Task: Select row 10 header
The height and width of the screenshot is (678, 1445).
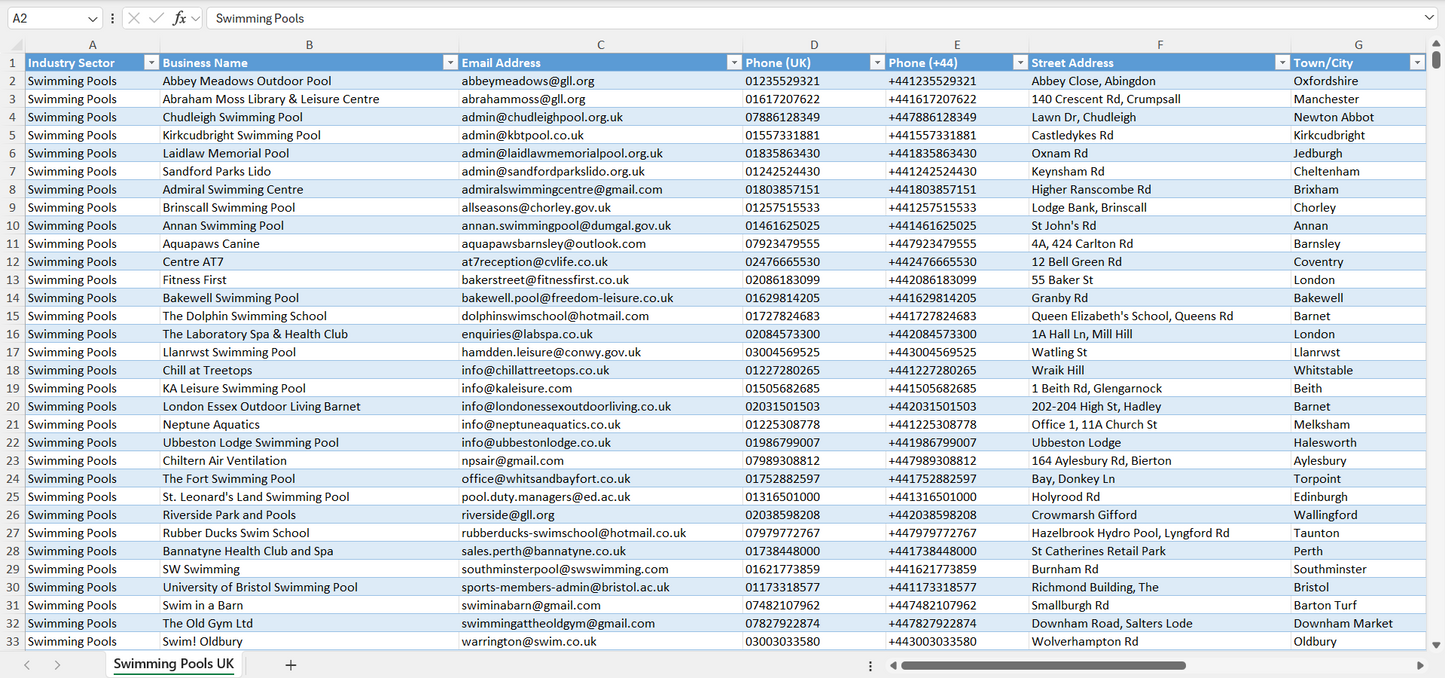Action: pyautogui.click(x=13, y=226)
